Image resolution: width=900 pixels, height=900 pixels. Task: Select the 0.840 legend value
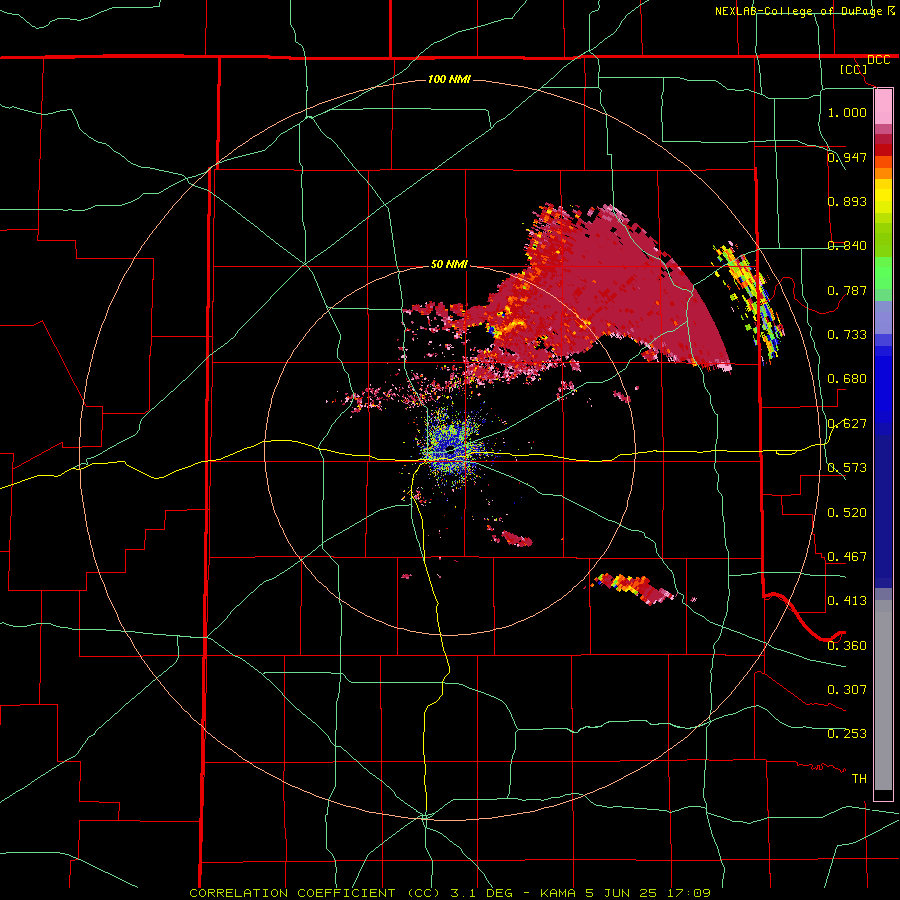point(847,245)
